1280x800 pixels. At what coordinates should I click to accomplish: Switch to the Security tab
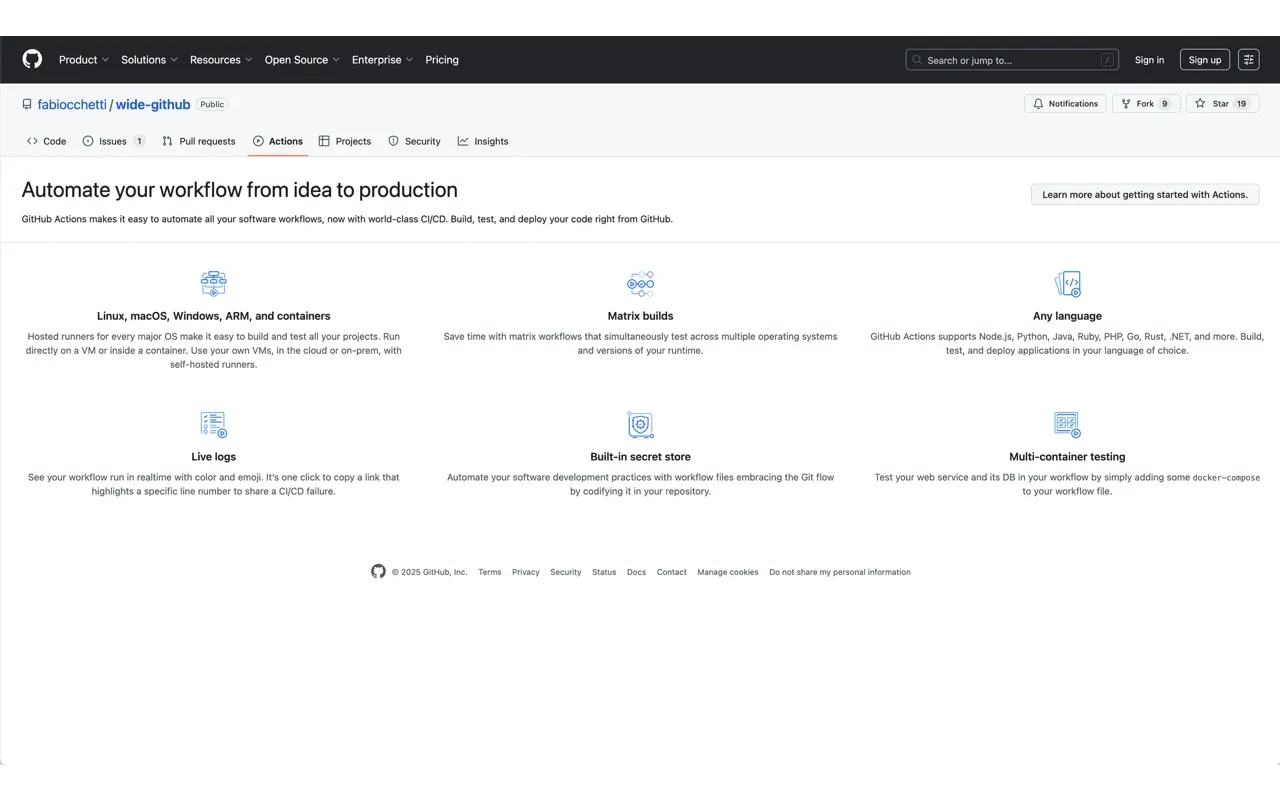point(414,141)
